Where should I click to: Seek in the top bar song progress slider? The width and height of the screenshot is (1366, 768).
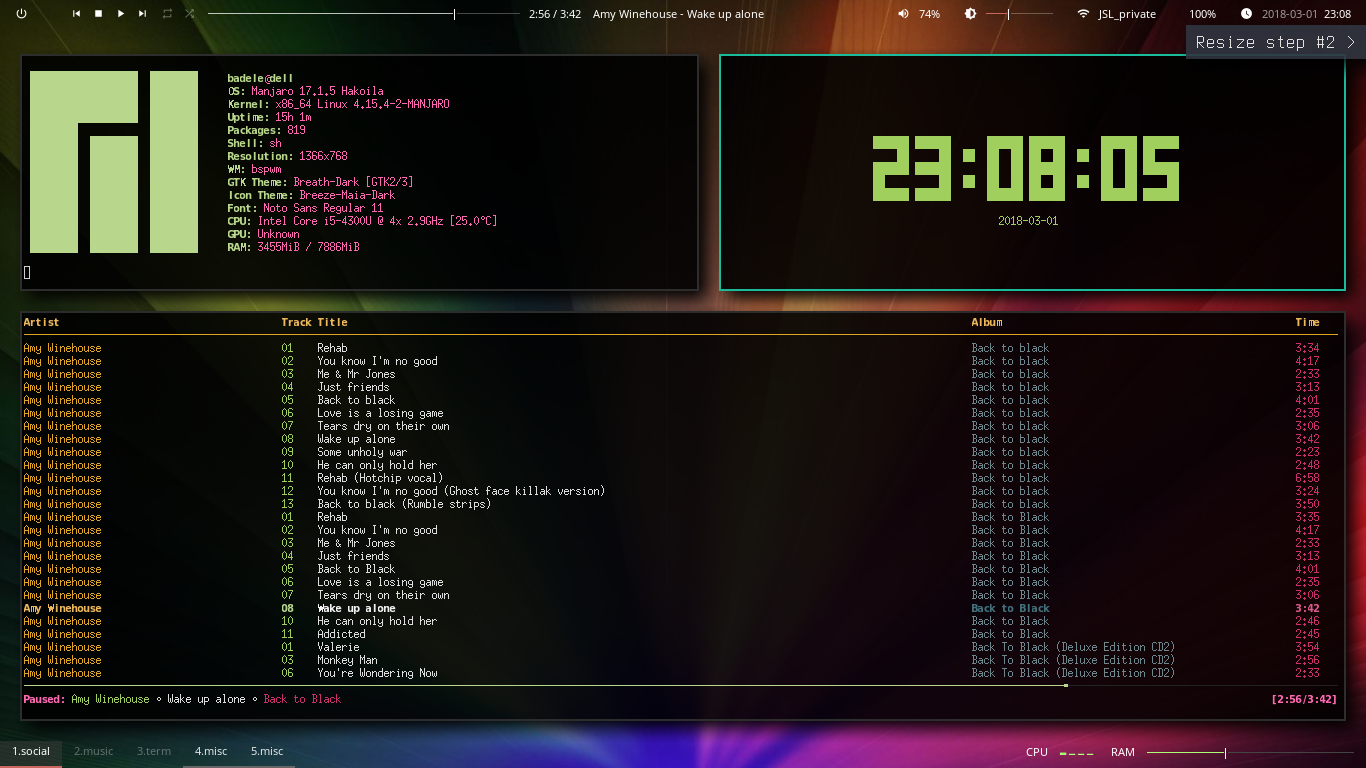click(x=362, y=14)
